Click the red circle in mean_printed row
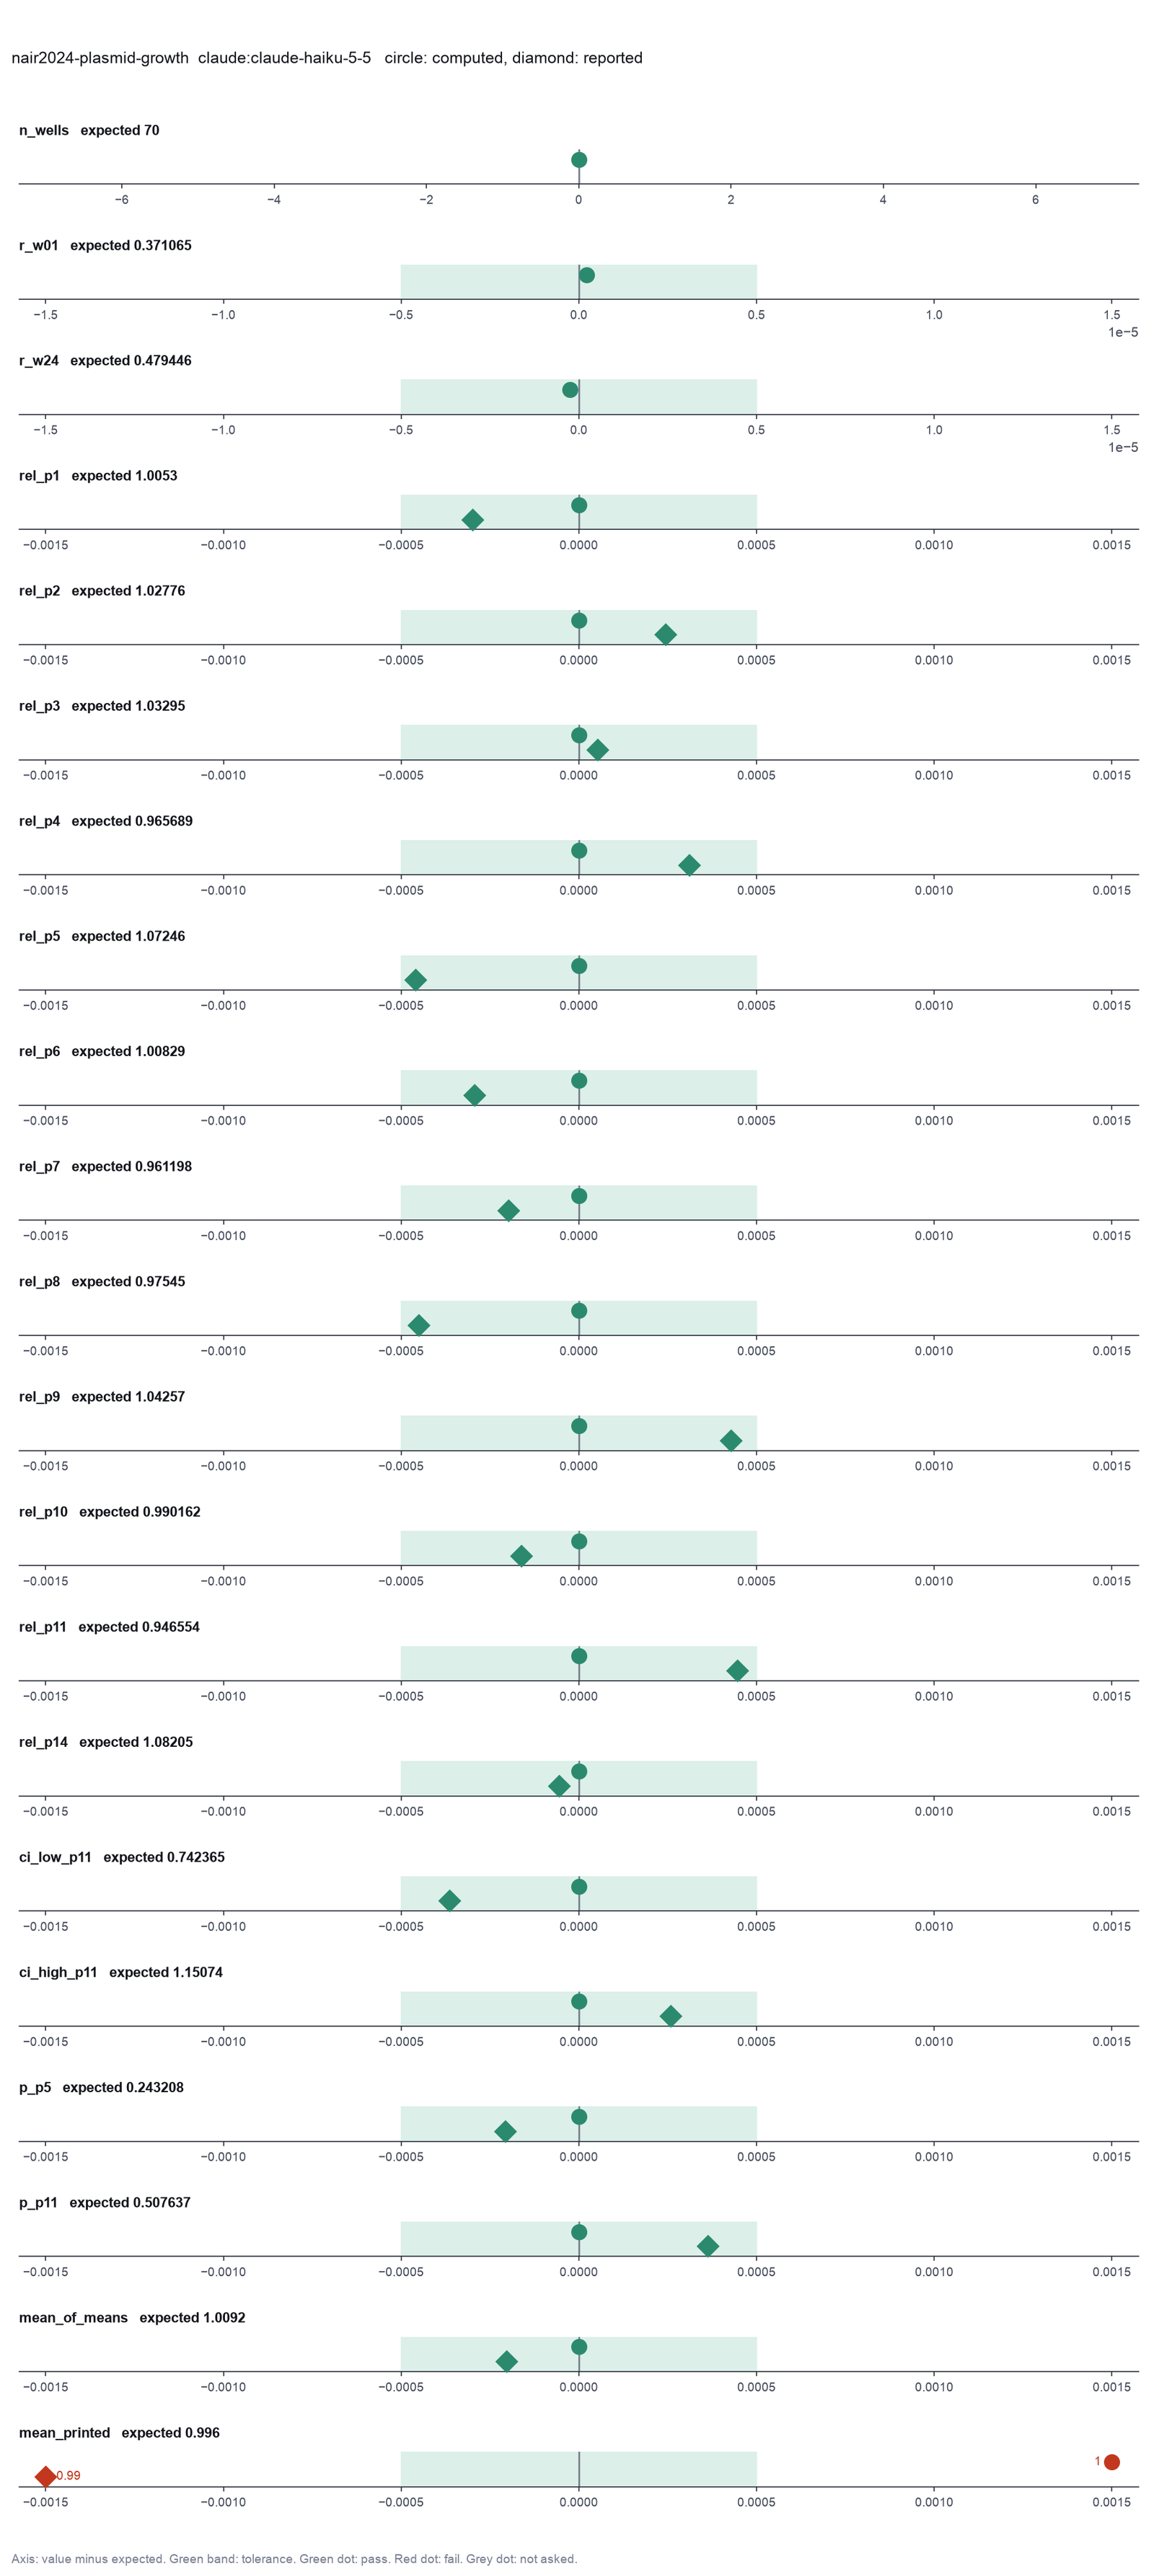Image resolution: width=1154 pixels, height=2576 pixels. click(x=1112, y=2462)
